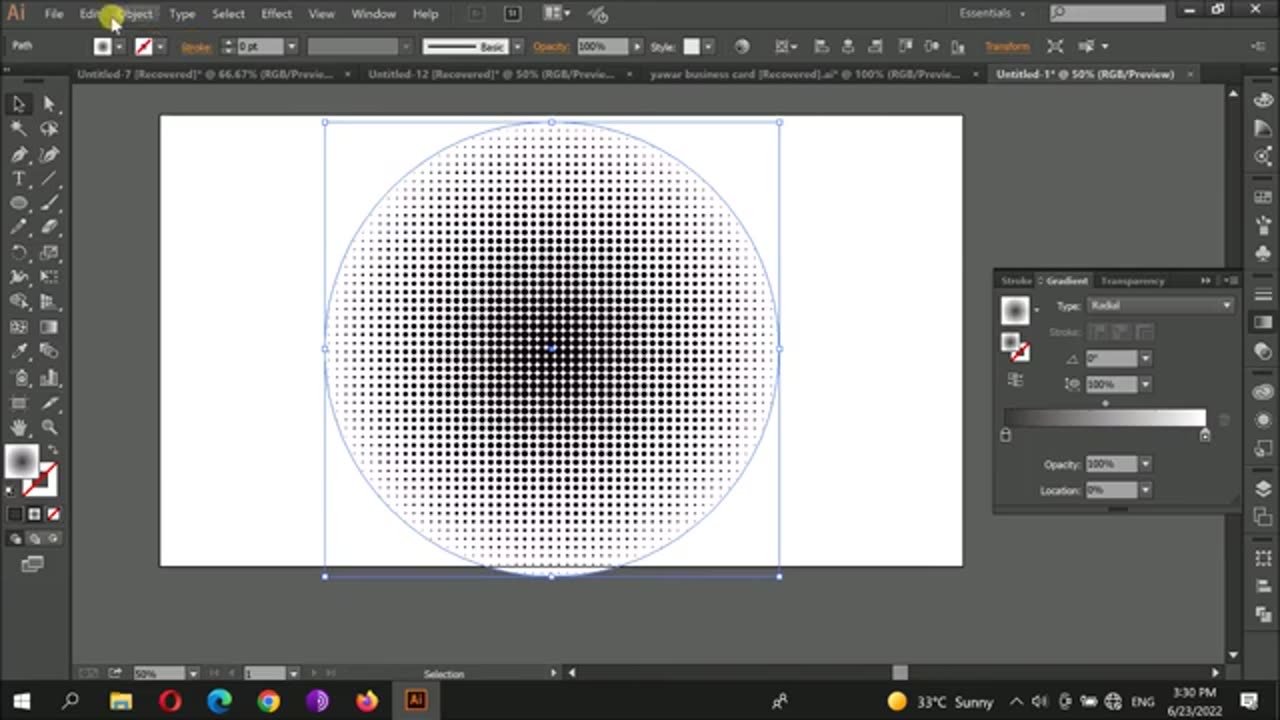Select the Blend tool

[x=49, y=351]
